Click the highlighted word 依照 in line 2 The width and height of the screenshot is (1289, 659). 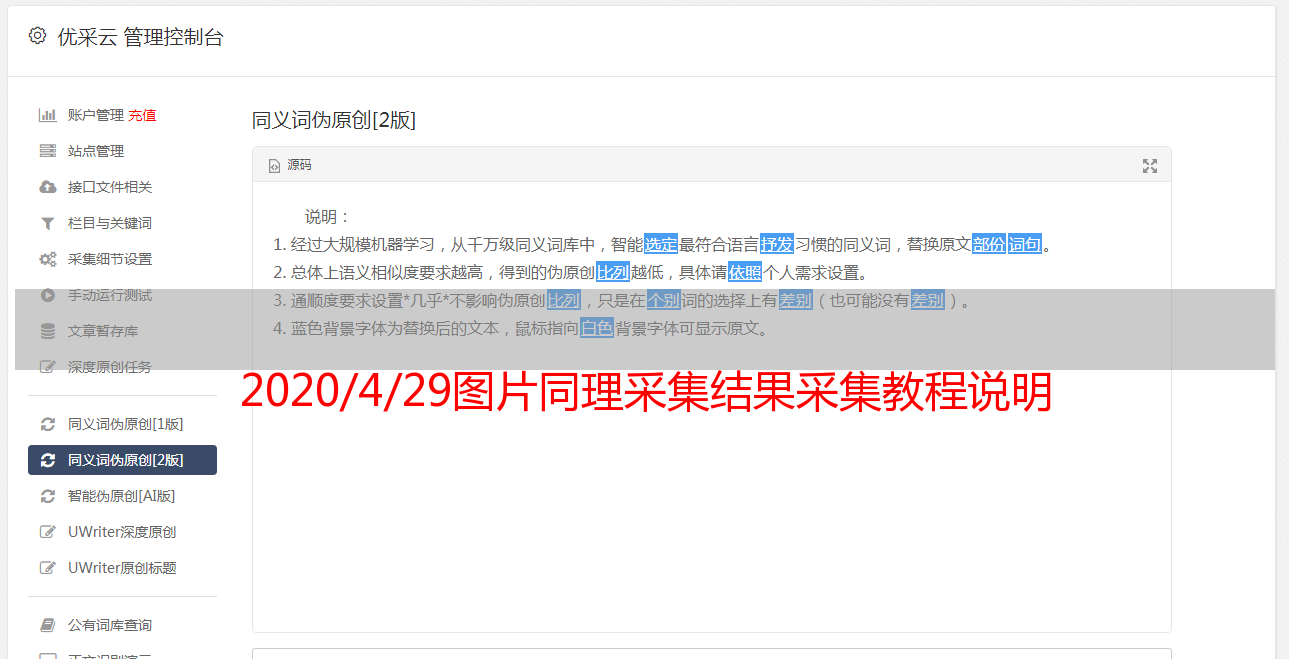coord(745,272)
